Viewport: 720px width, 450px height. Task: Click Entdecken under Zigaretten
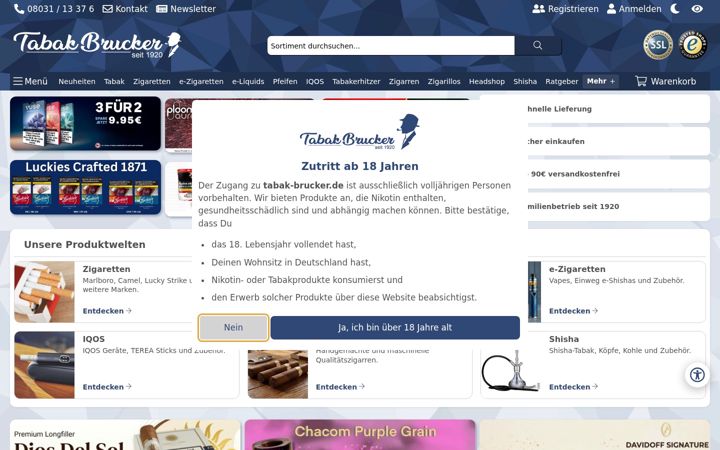[107, 311]
